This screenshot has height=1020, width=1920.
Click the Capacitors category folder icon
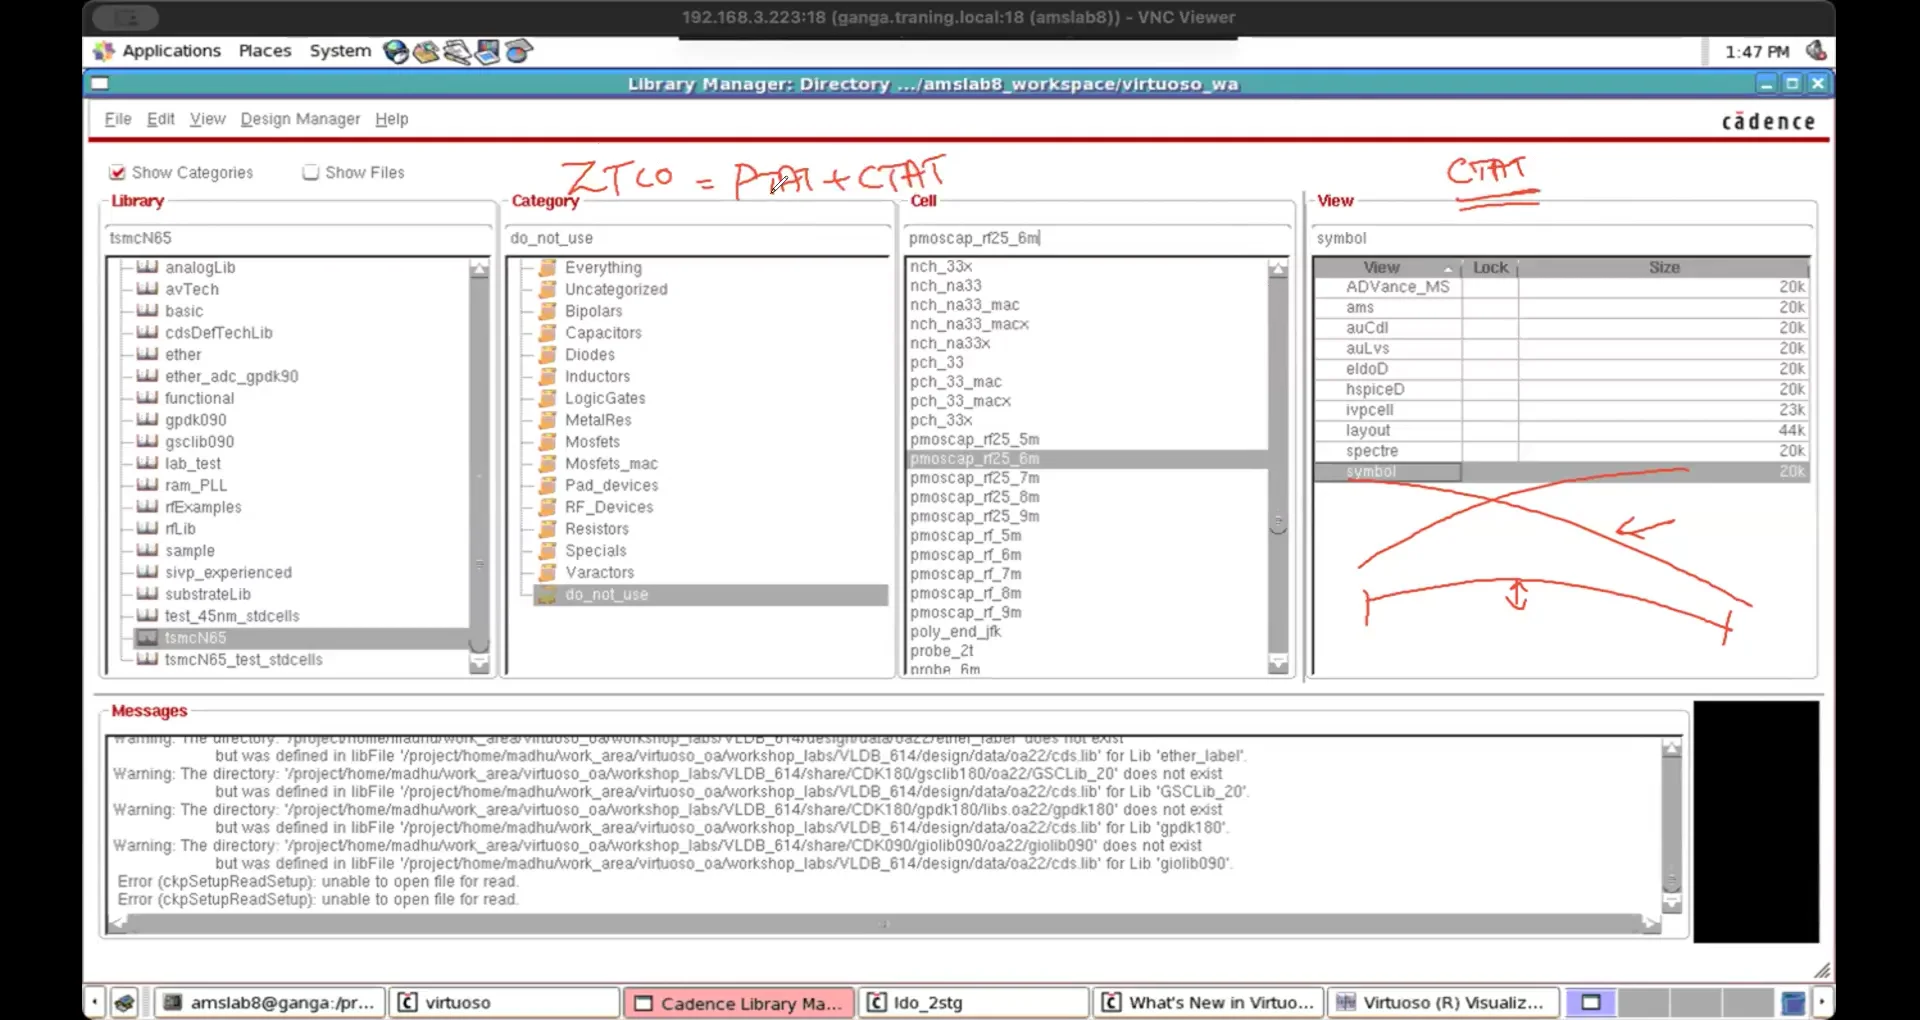pos(547,333)
